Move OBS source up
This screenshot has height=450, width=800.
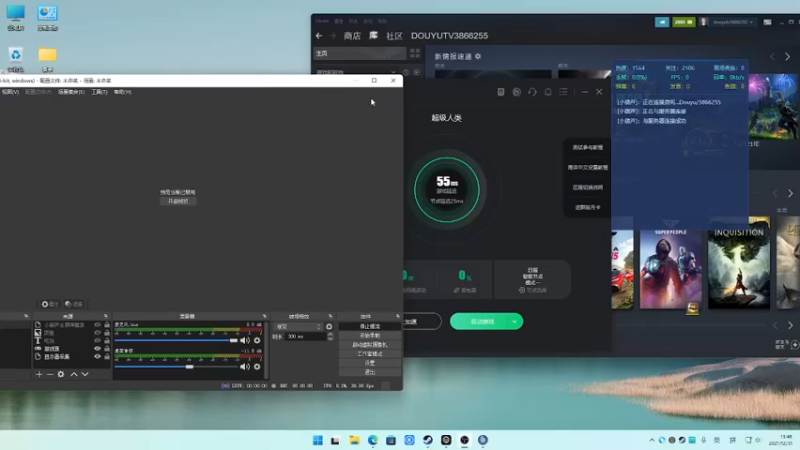coord(73,374)
